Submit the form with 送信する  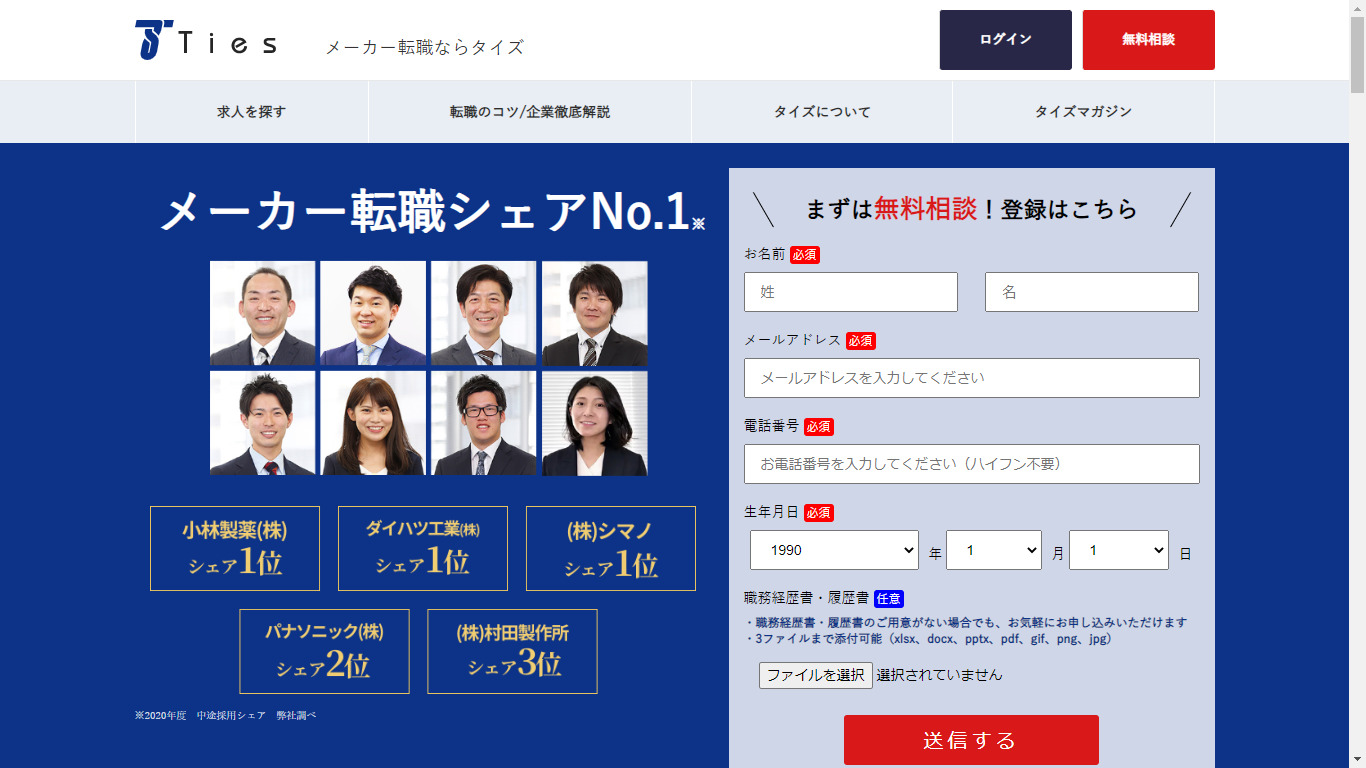pyautogui.click(x=971, y=740)
